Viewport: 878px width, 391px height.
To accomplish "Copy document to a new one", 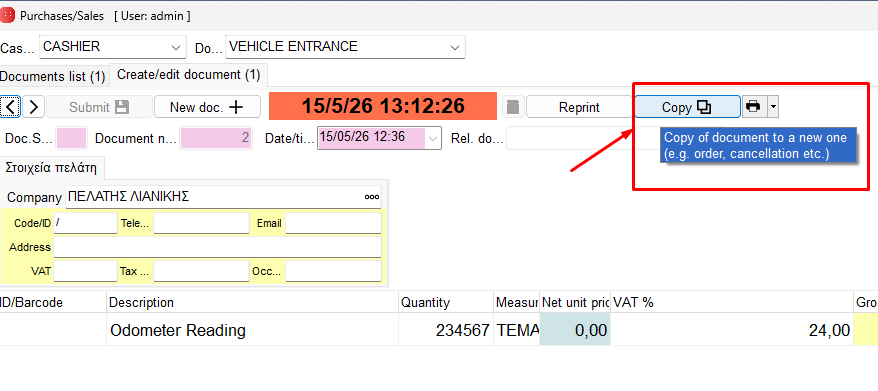I will point(687,106).
